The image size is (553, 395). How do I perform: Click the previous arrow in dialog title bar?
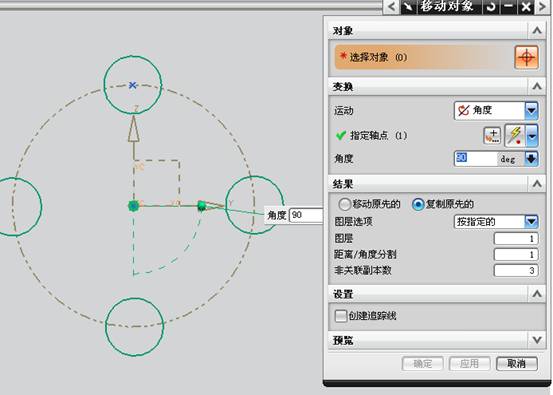(x=391, y=7)
